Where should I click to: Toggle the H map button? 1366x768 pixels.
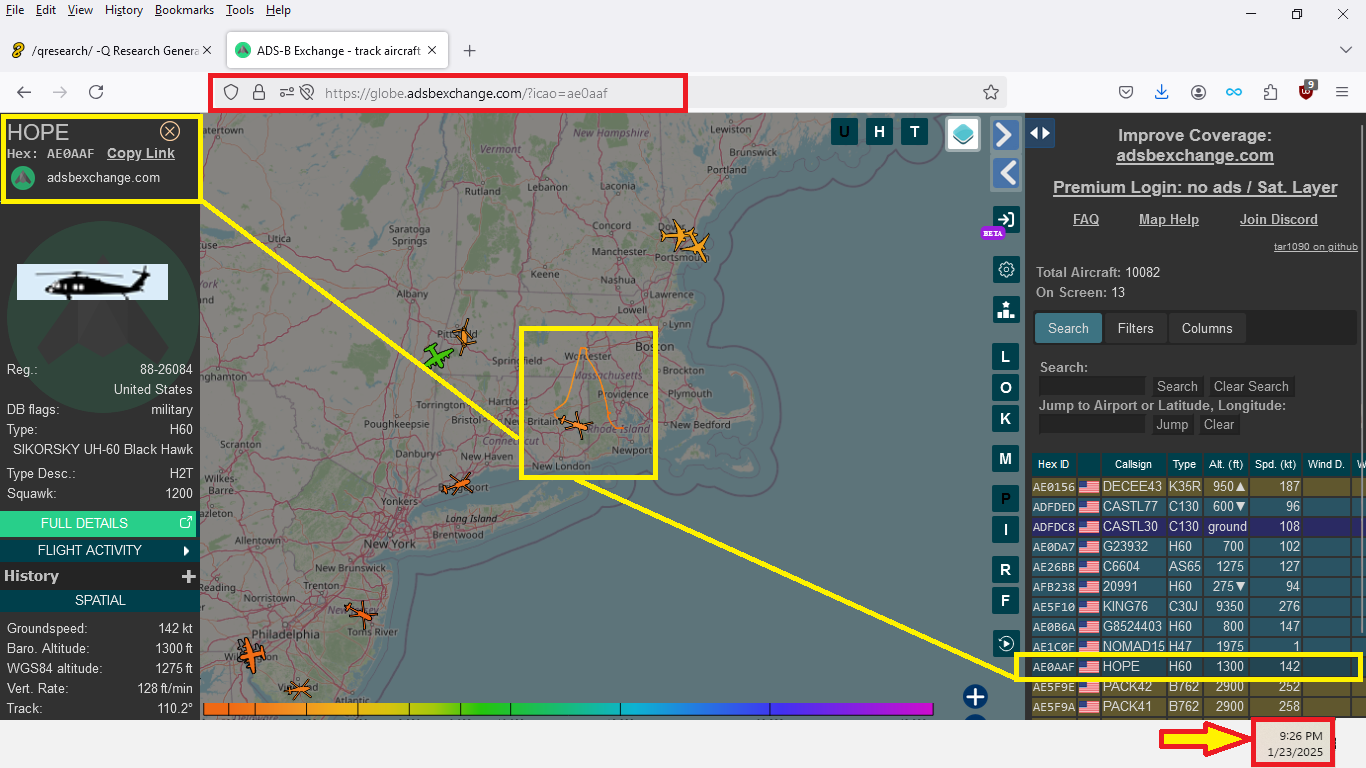(x=879, y=131)
